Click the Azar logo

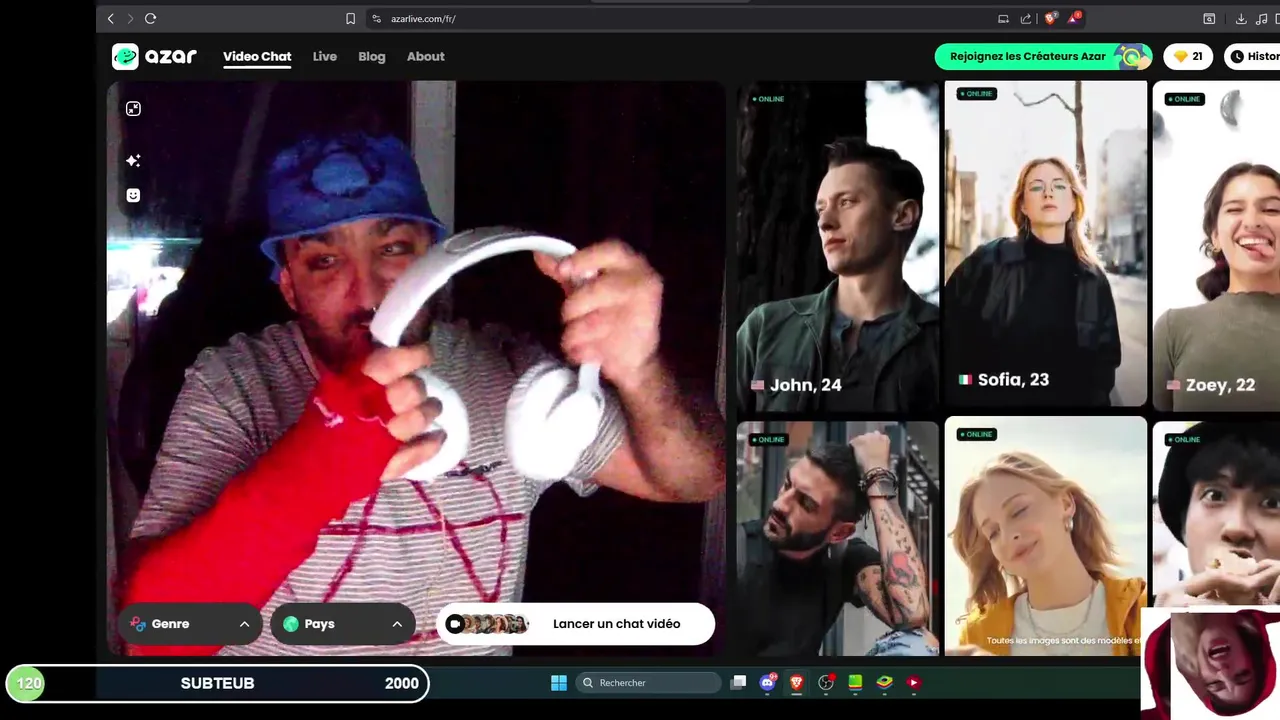click(154, 57)
